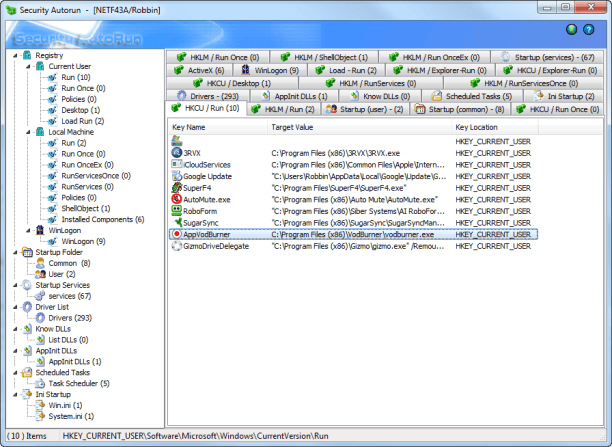
Task: Open the WinLogon (9) tab
Action: click(x=270, y=70)
